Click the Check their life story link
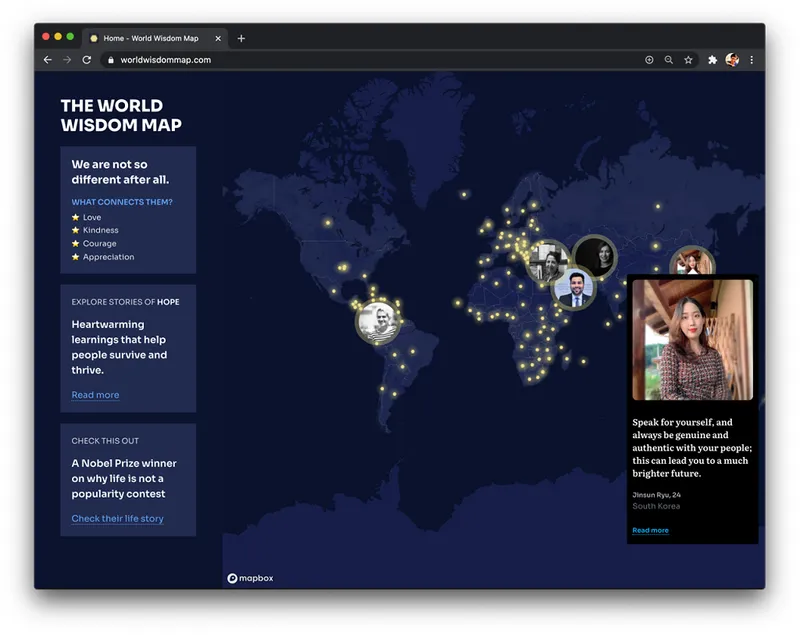The height and width of the screenshot is (635, 800). 117,518
